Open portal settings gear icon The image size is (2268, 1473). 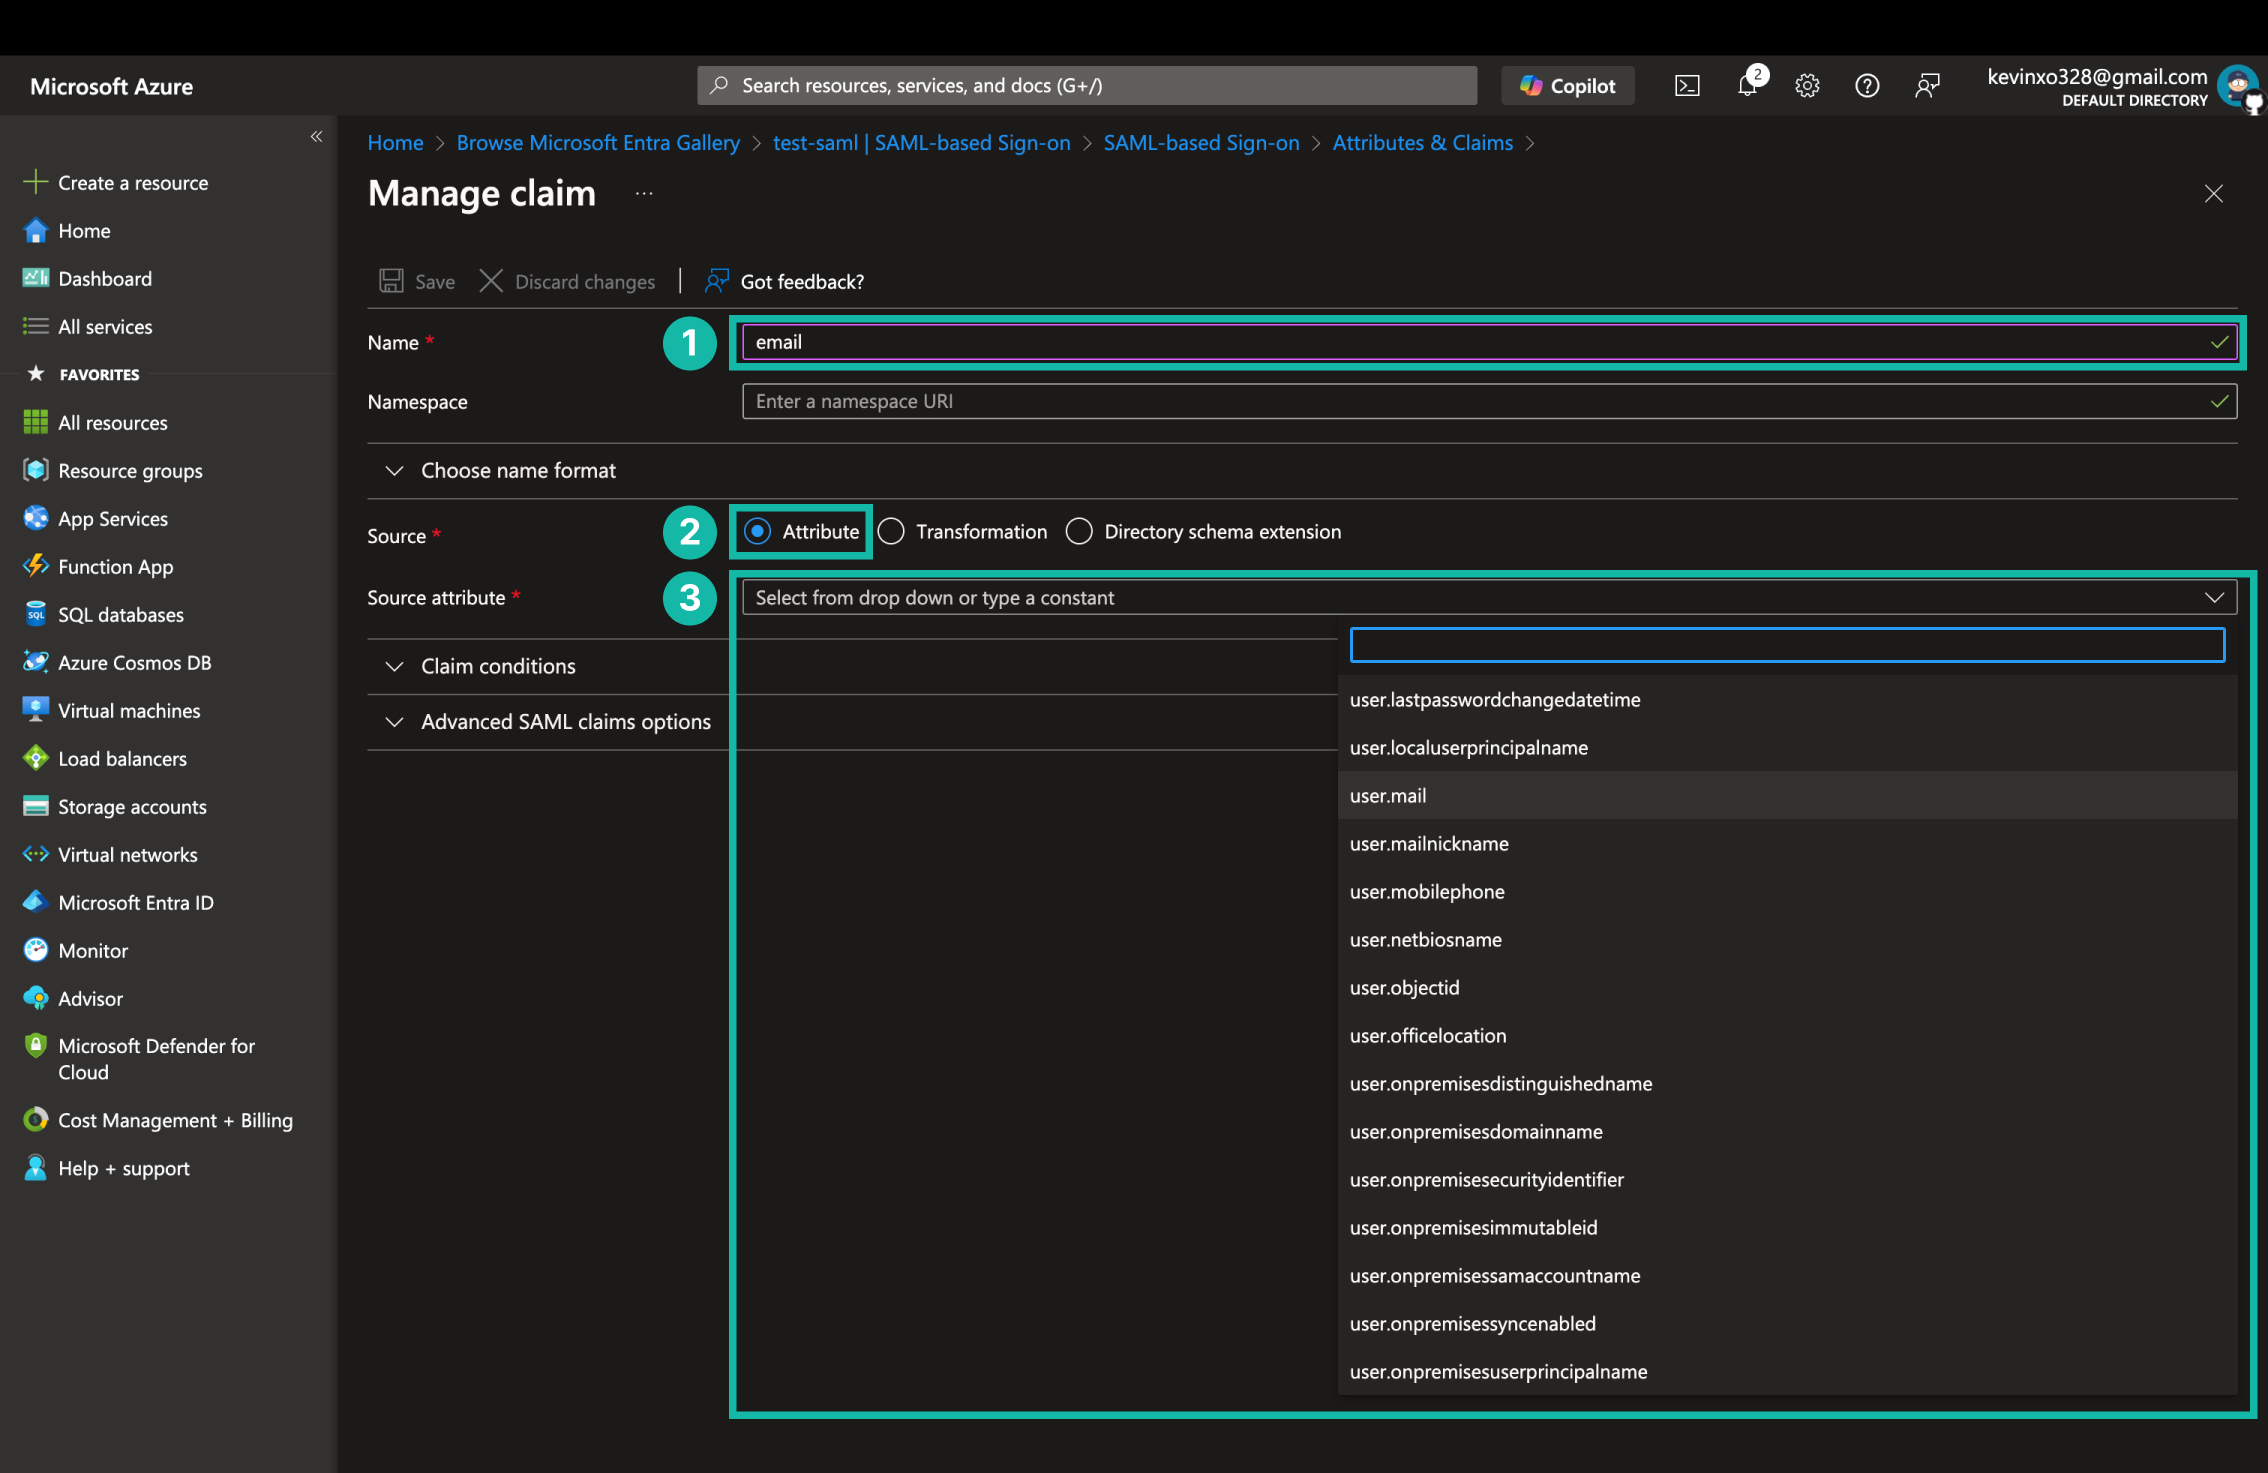point(1807,86)
